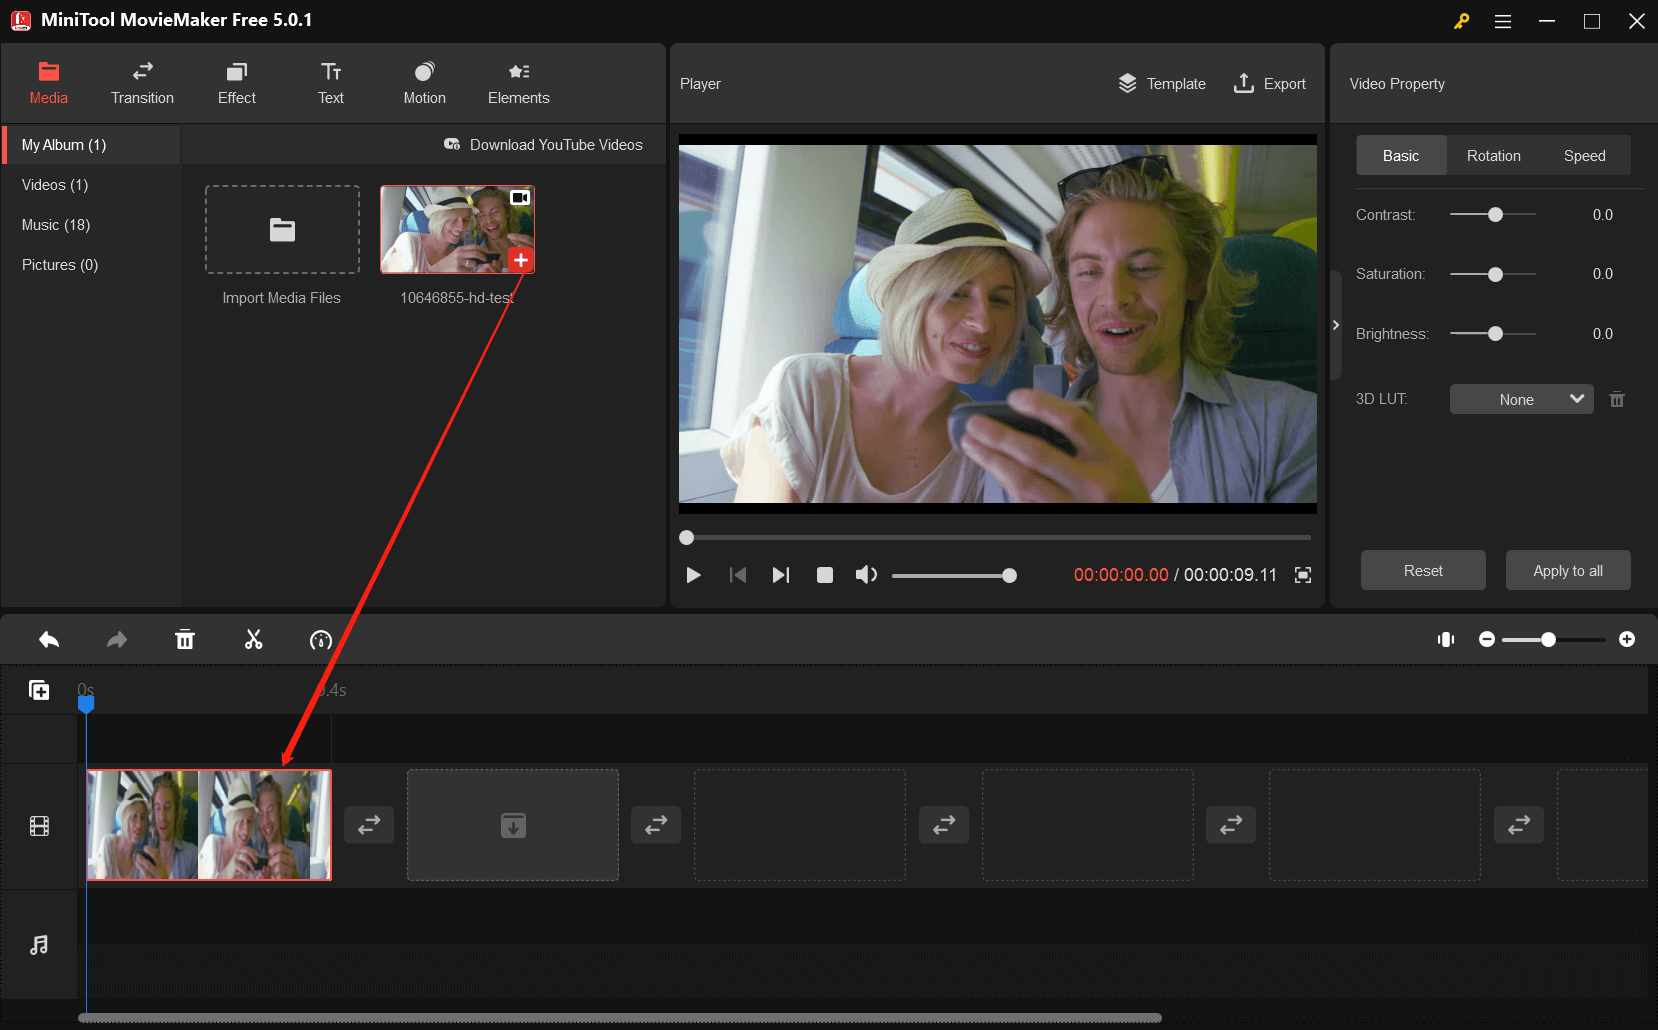Adjust the Brightness slider
1658x1030 pixels.
[1493, 334]
